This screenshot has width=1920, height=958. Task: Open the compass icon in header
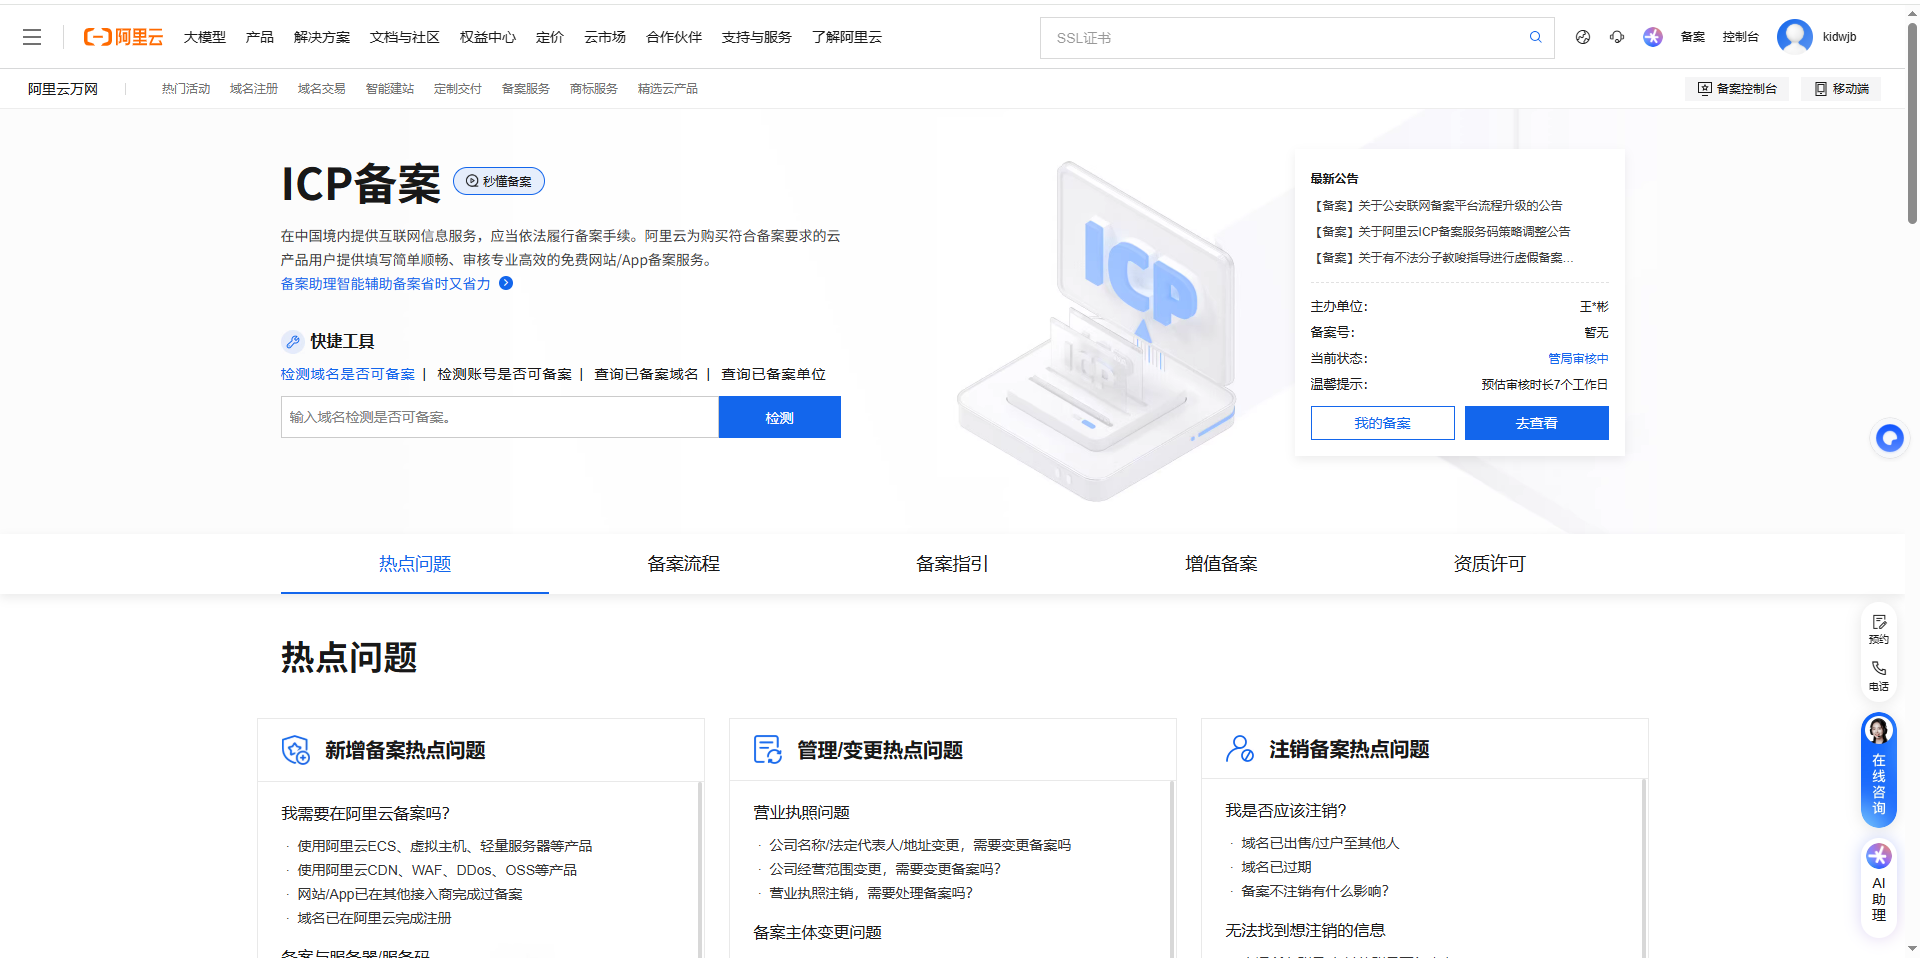pyautogui.click(x=1583, y=37)
